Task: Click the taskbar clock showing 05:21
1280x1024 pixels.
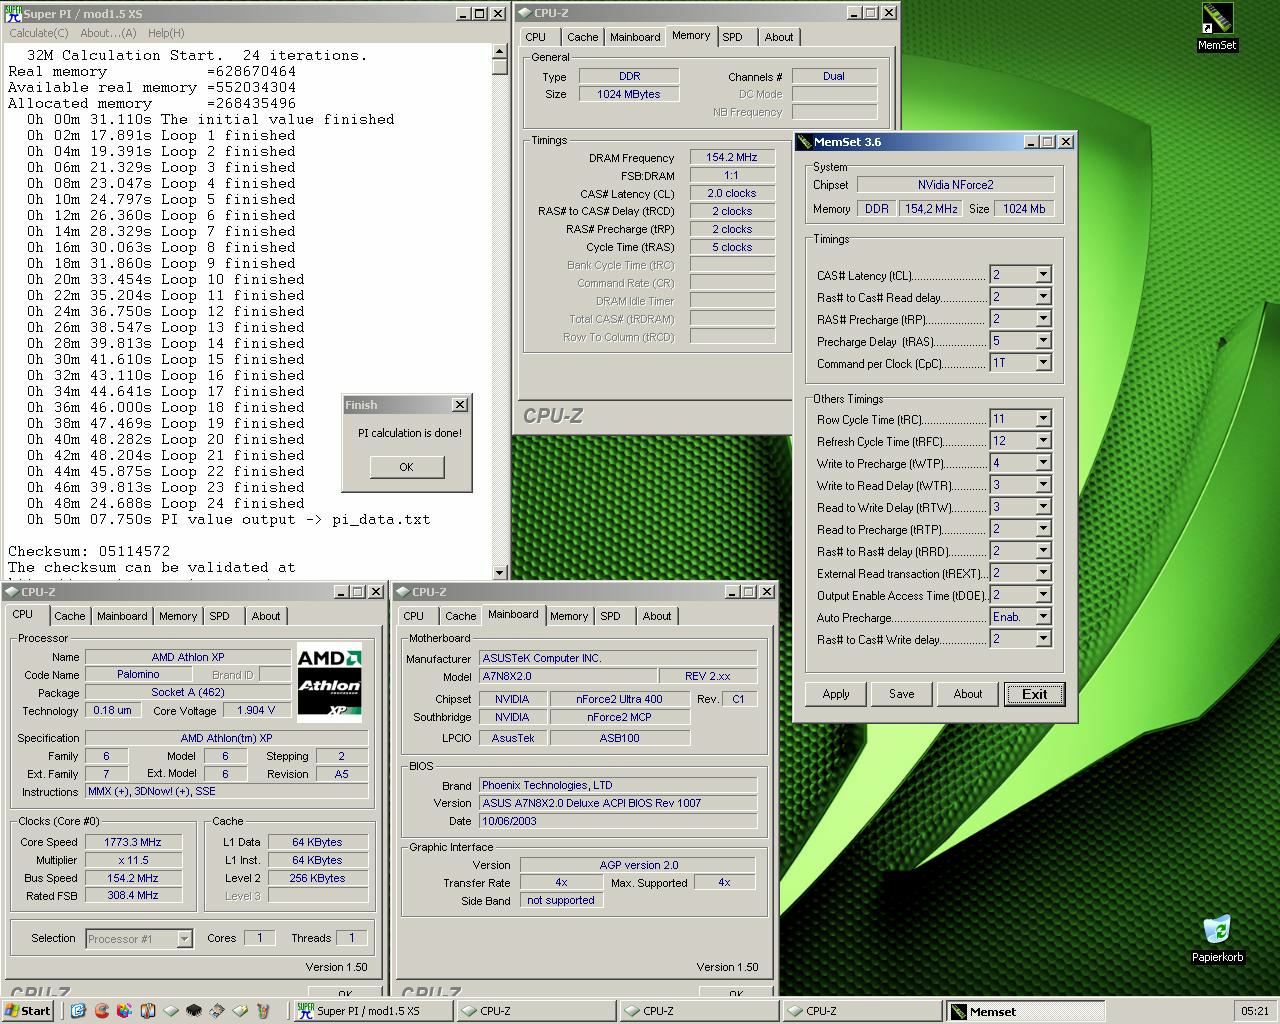Action: click(1254, 1011)
